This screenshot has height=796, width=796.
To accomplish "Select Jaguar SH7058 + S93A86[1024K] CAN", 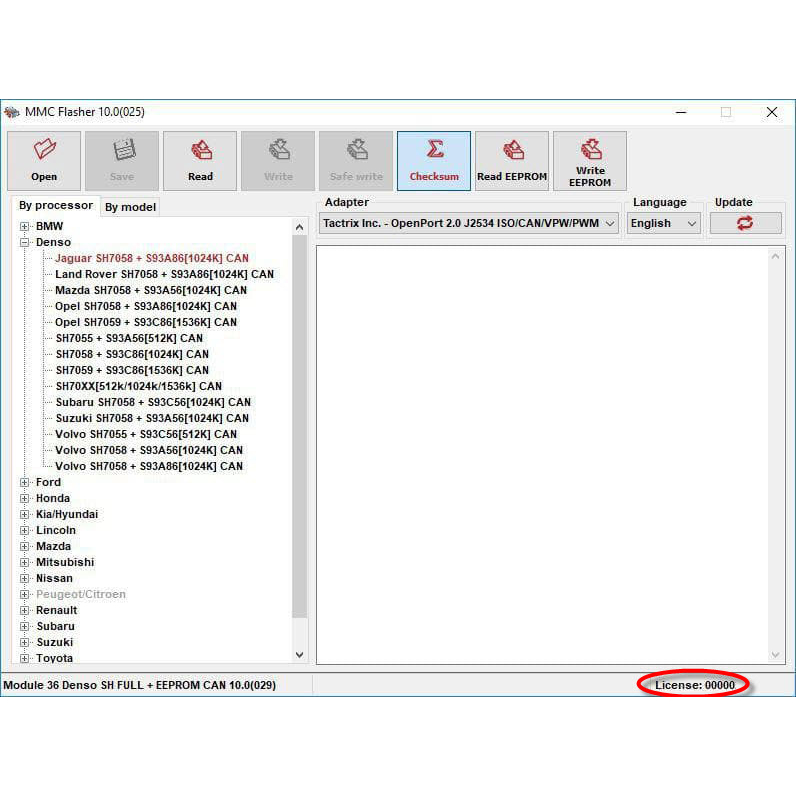I will [152, 258].
